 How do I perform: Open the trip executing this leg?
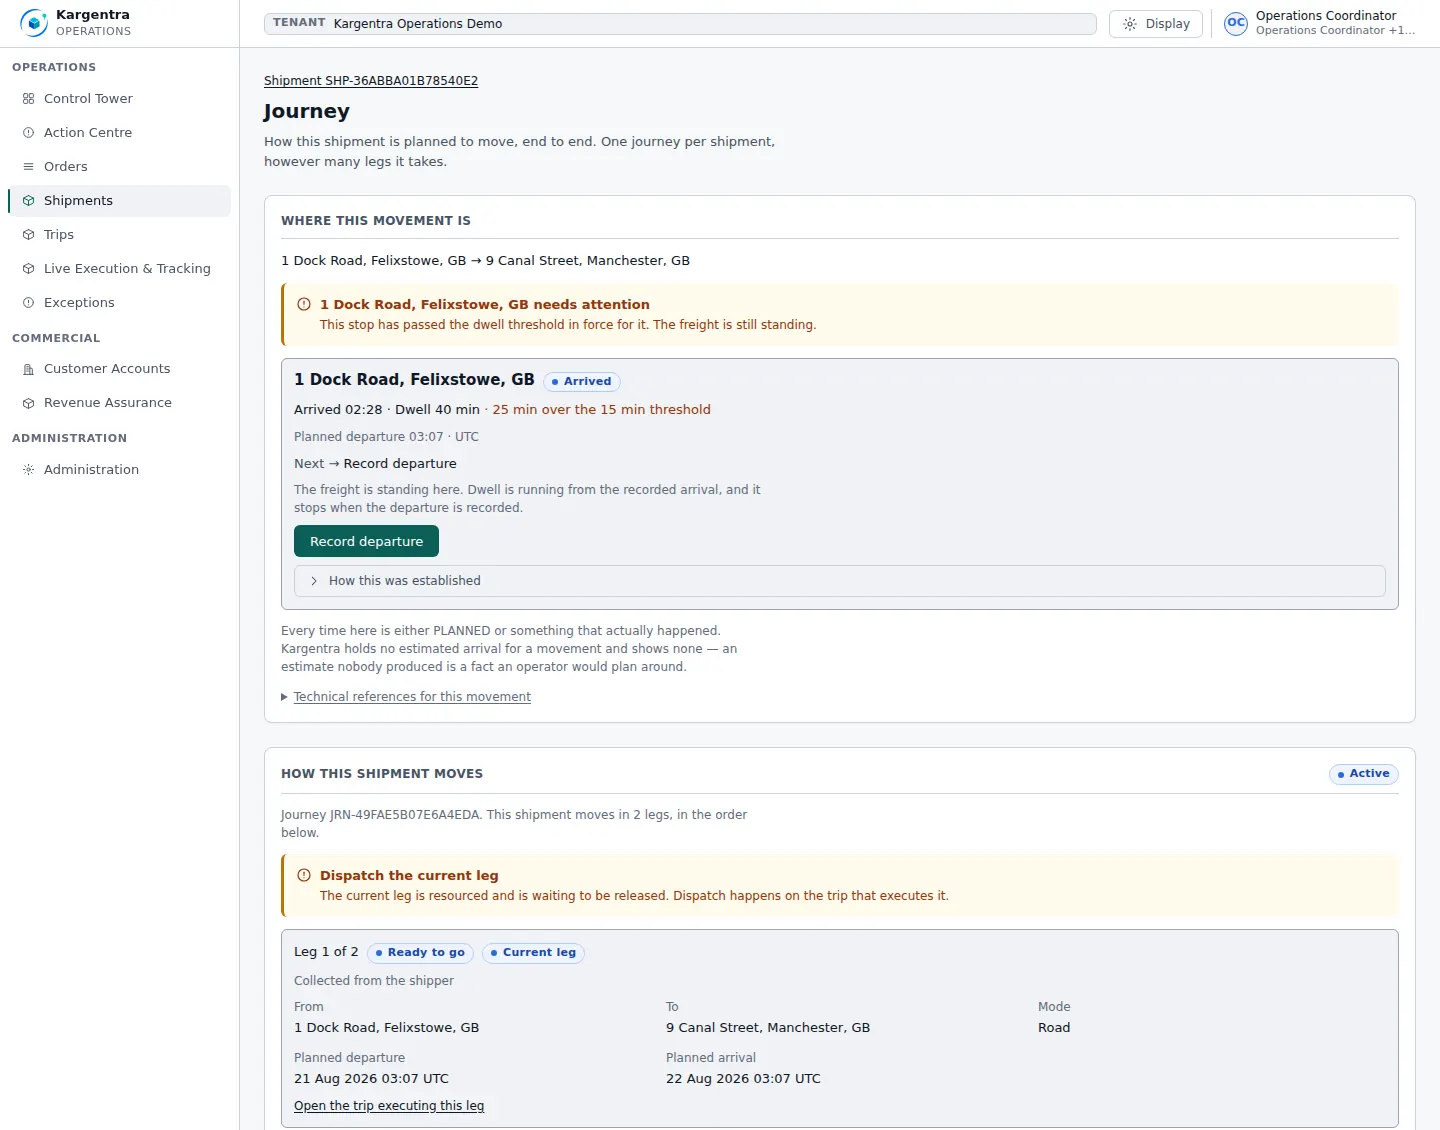point(389,1106)
